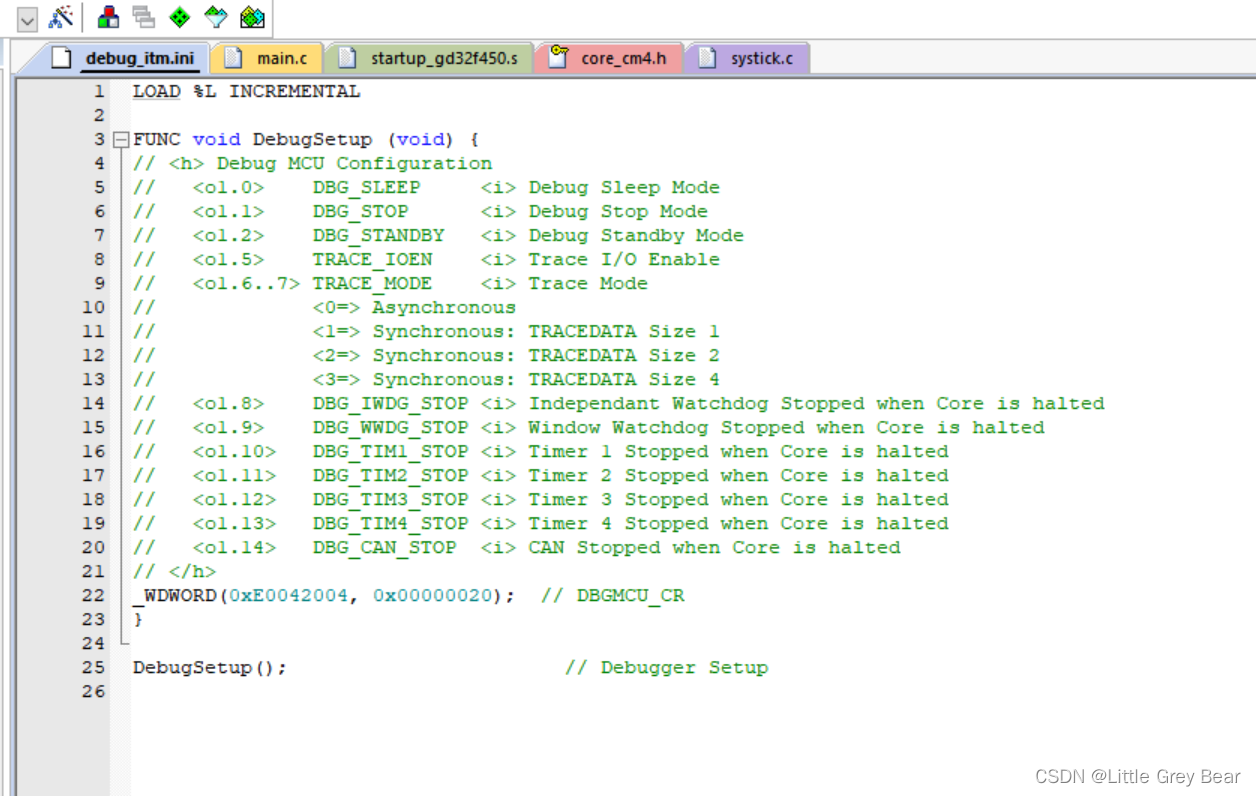
Task: Click the '// DBGMCU_CR' comment
Action: point(612,595)
